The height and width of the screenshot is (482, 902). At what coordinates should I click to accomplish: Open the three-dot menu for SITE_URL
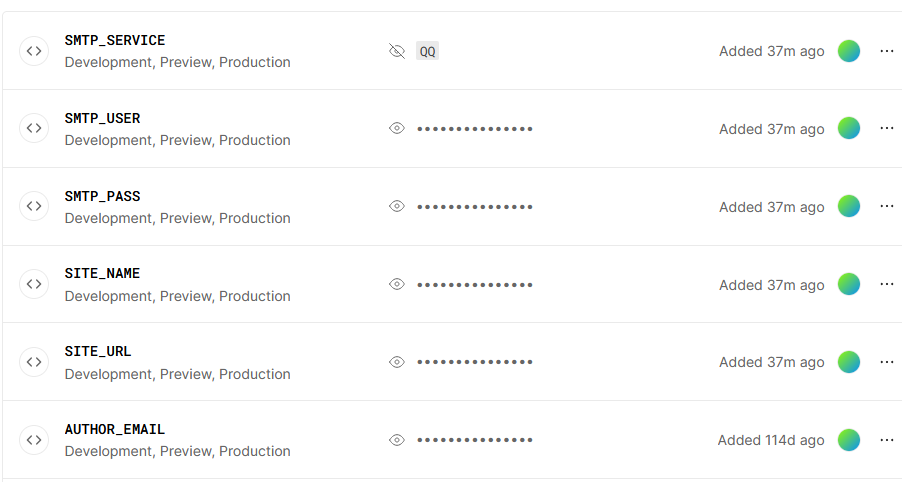pos(887,361)
